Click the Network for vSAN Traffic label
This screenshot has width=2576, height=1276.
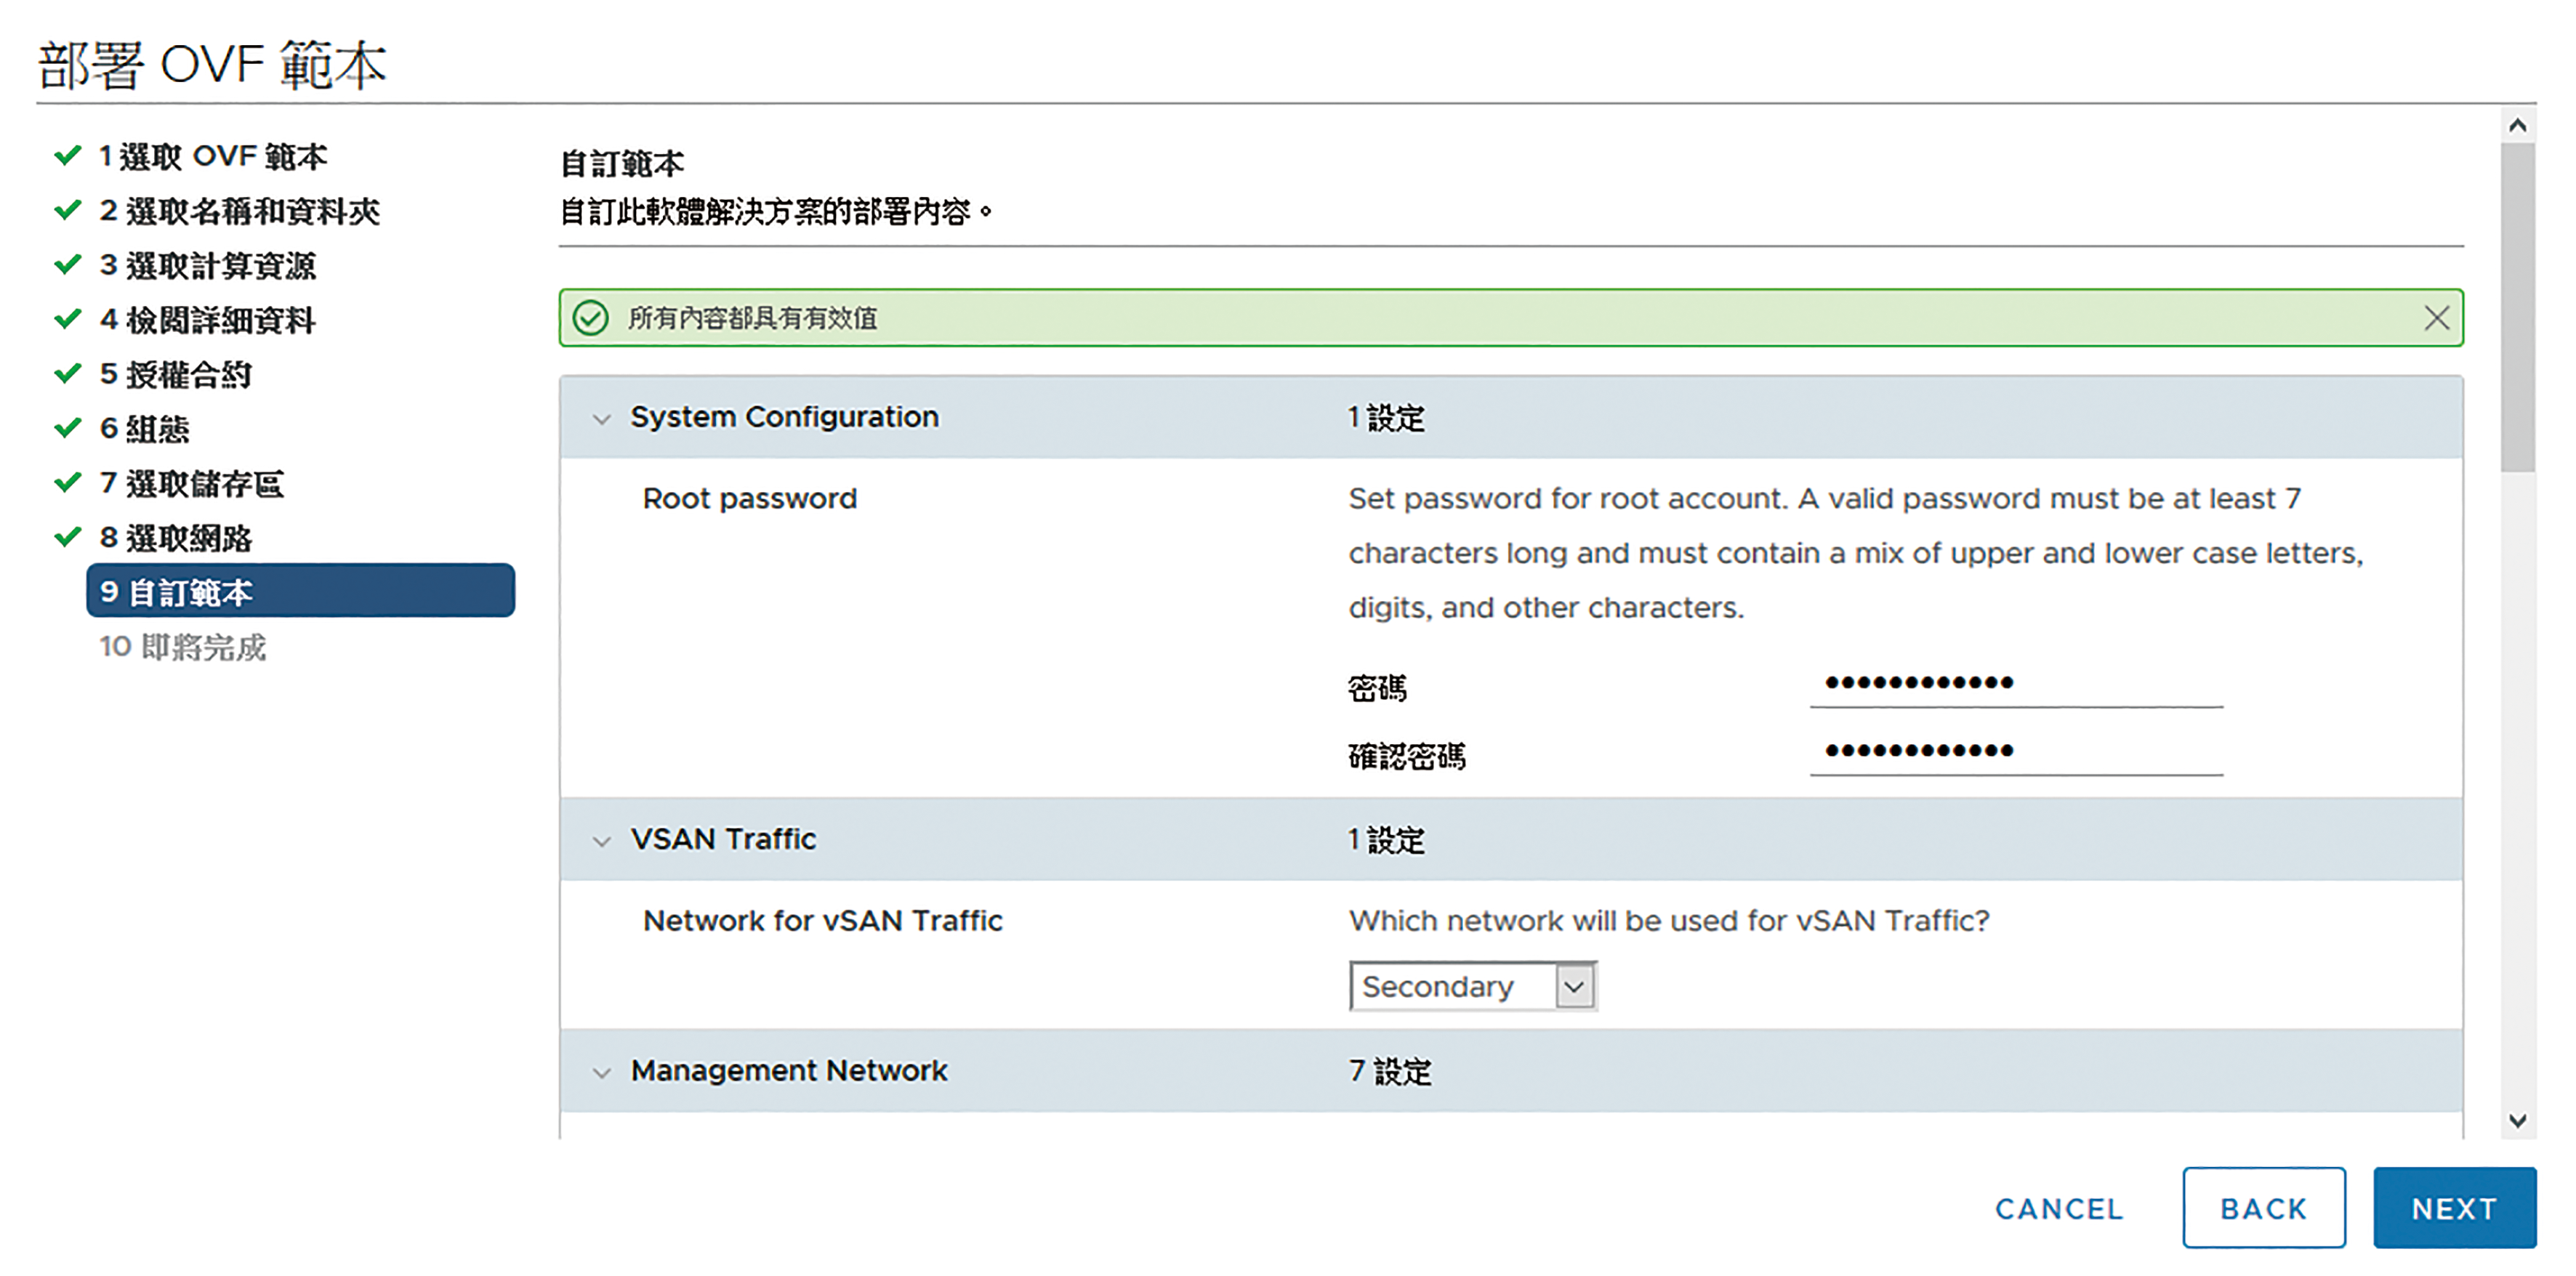(x=823, y=920)
